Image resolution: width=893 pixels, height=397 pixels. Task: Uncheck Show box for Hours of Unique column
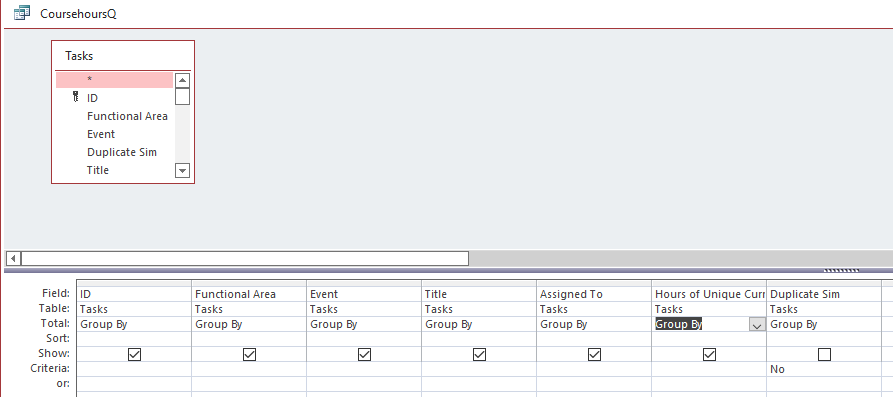709,354
